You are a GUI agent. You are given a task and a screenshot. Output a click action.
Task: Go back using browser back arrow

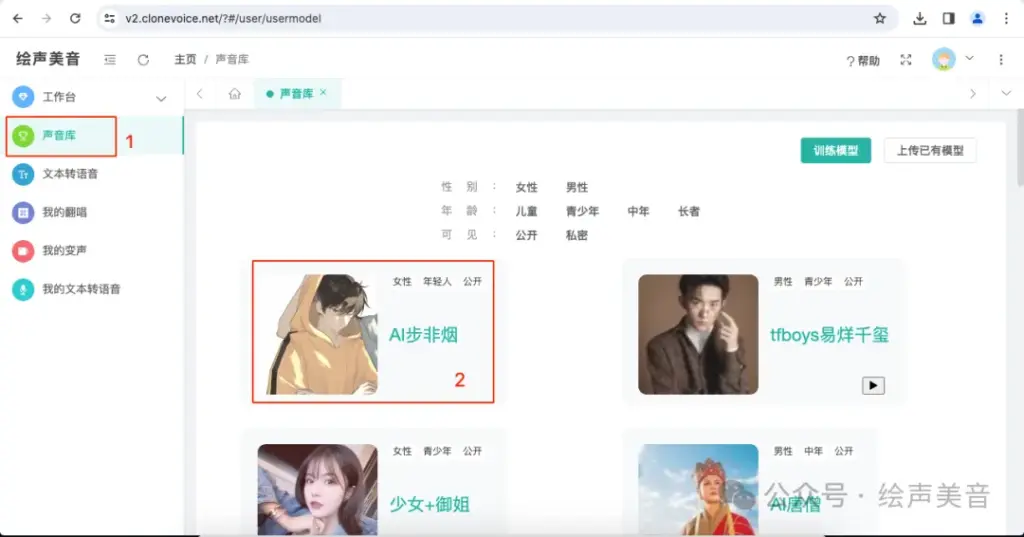(18, 18)
